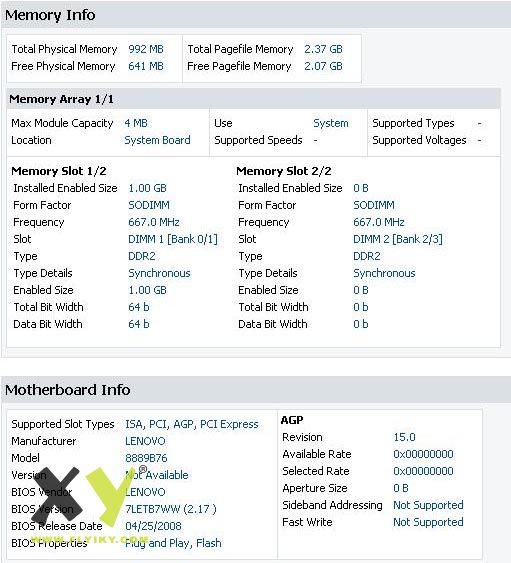Select the BIOS version 7LETB7WW (2.17) text

click(171, 509)
